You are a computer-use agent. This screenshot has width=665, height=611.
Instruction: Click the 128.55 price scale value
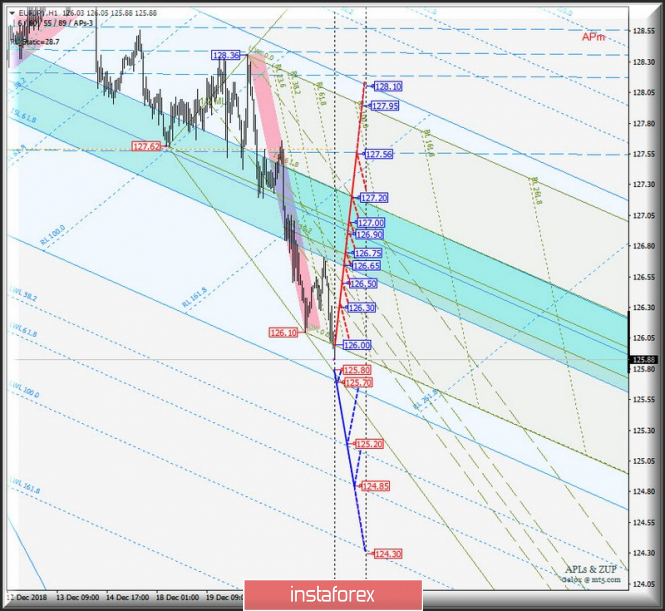643,31
